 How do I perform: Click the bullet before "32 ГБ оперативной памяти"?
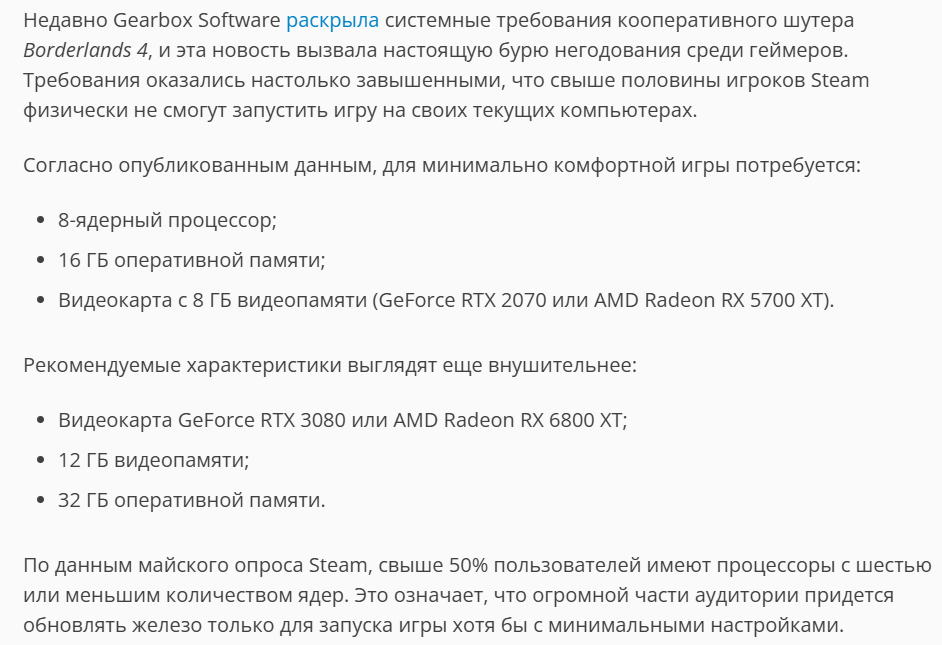click(41, 500)
